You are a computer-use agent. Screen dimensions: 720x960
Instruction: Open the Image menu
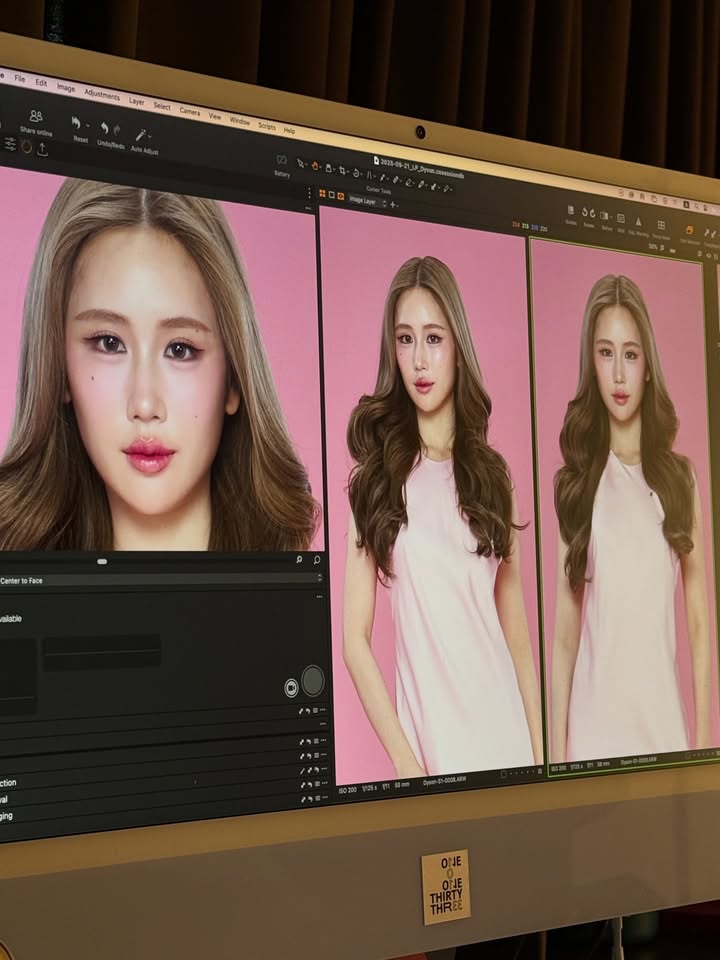point(66,88)
